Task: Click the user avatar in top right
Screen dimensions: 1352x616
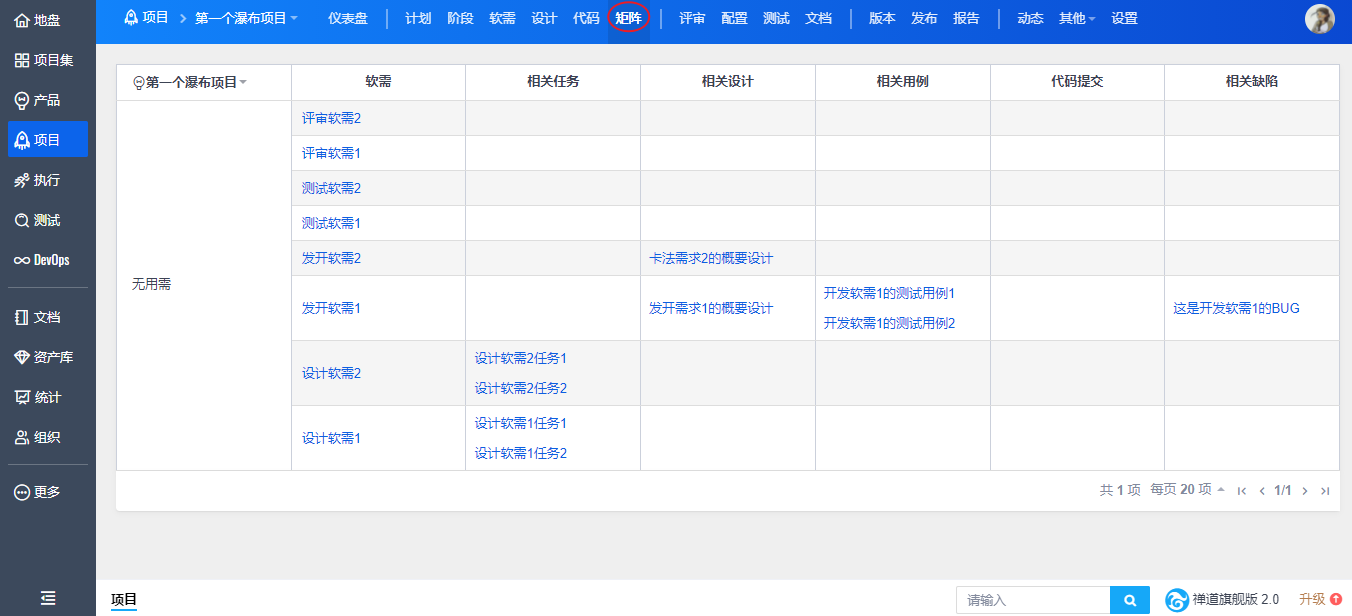Action: [x=1320, y=19]
